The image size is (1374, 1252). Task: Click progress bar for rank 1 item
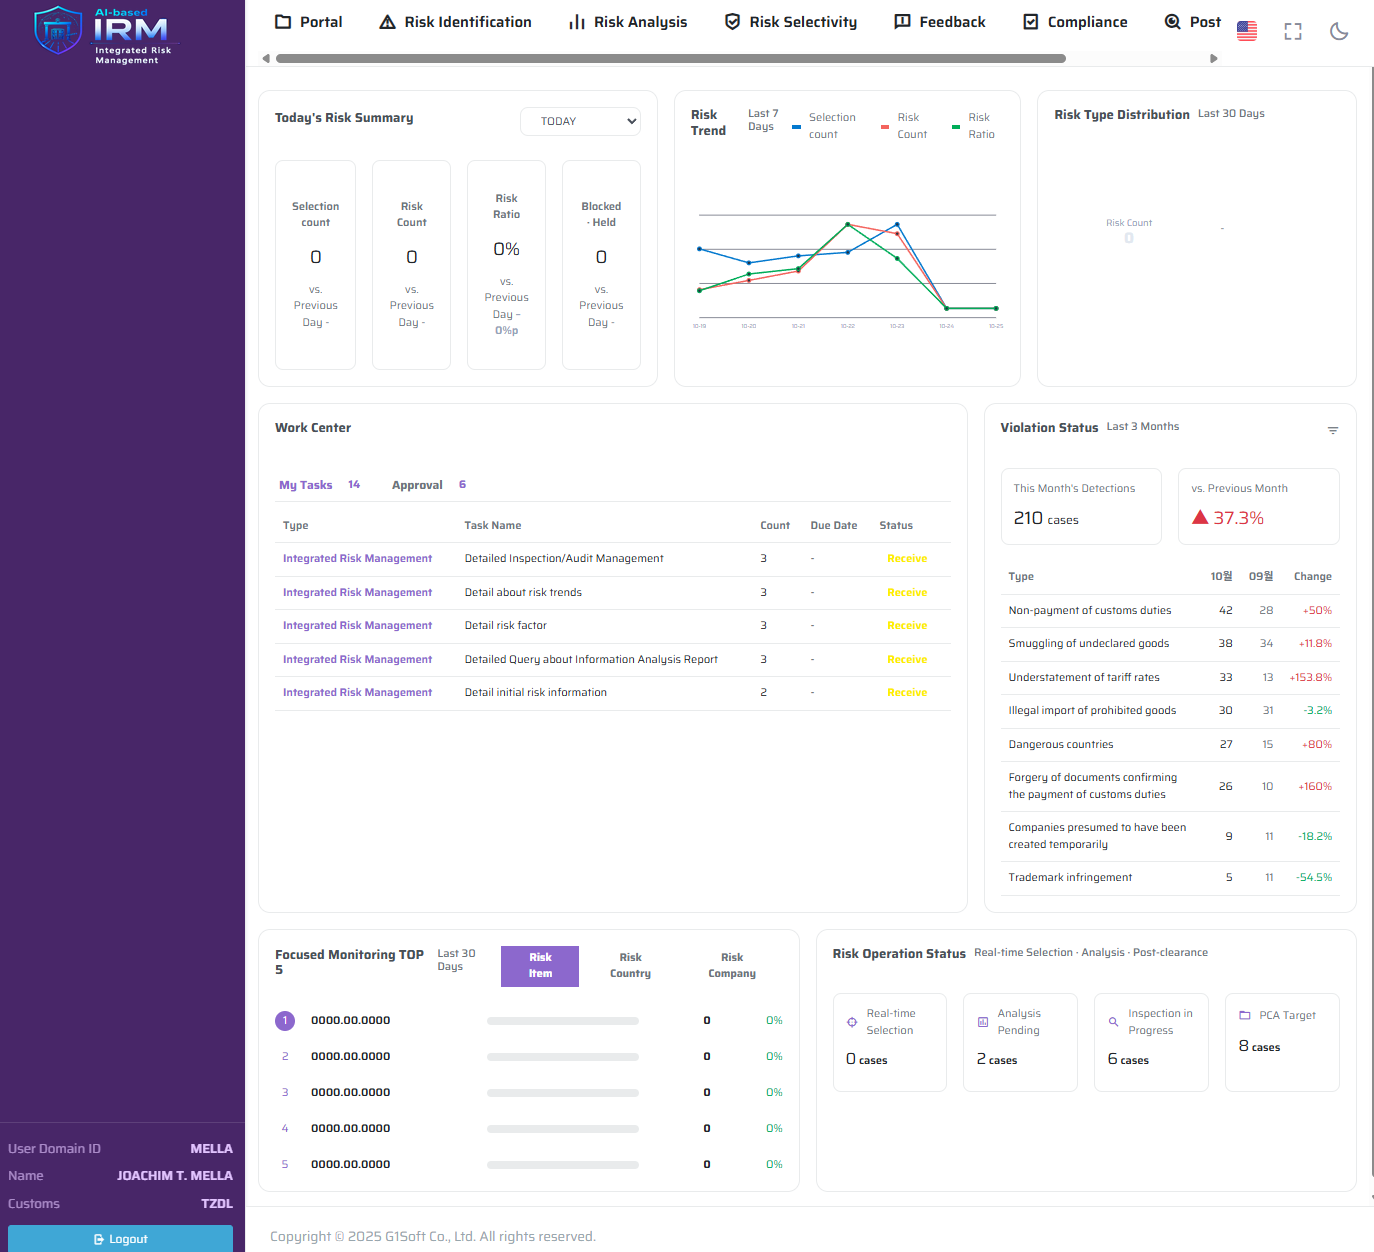(563, 1021)
